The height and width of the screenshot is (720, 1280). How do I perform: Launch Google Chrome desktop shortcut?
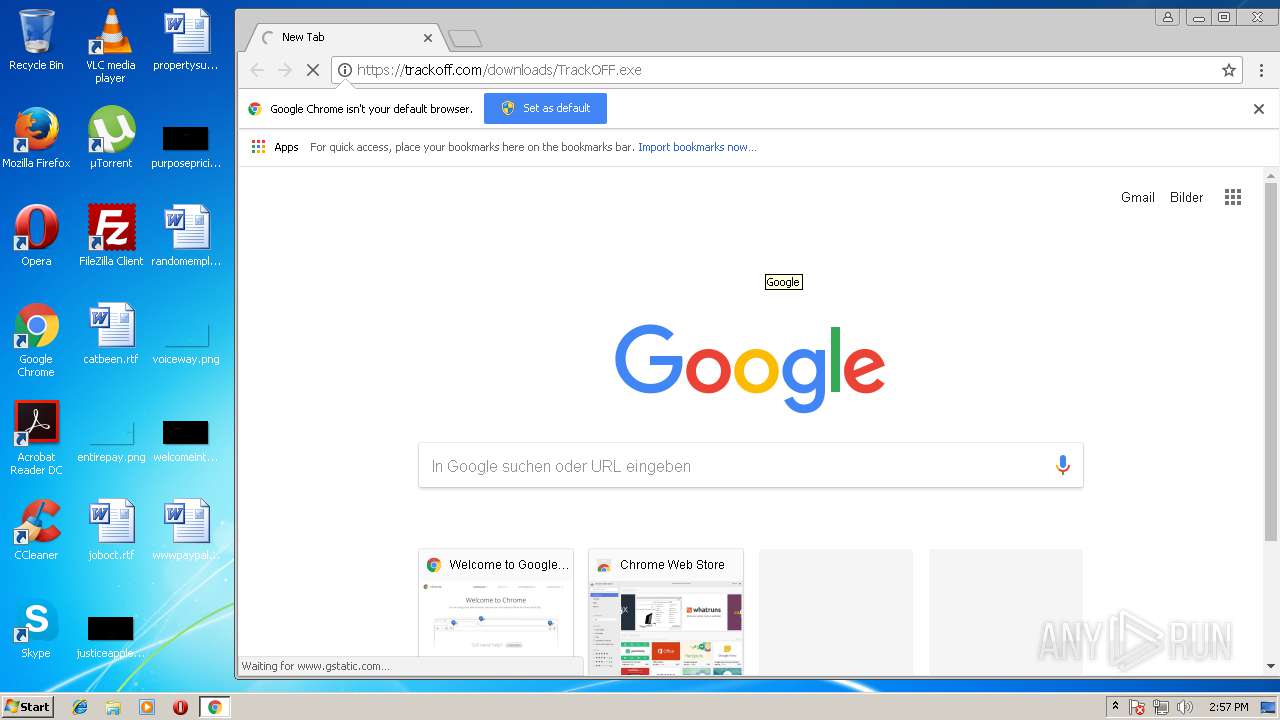tap(36, 340)
